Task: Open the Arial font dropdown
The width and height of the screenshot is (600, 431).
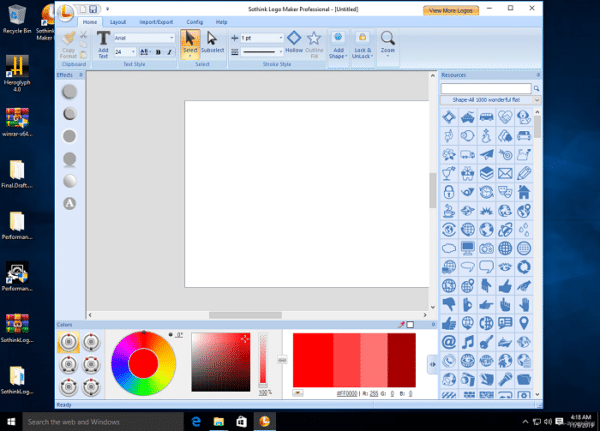Action: (x=172, y=38)
